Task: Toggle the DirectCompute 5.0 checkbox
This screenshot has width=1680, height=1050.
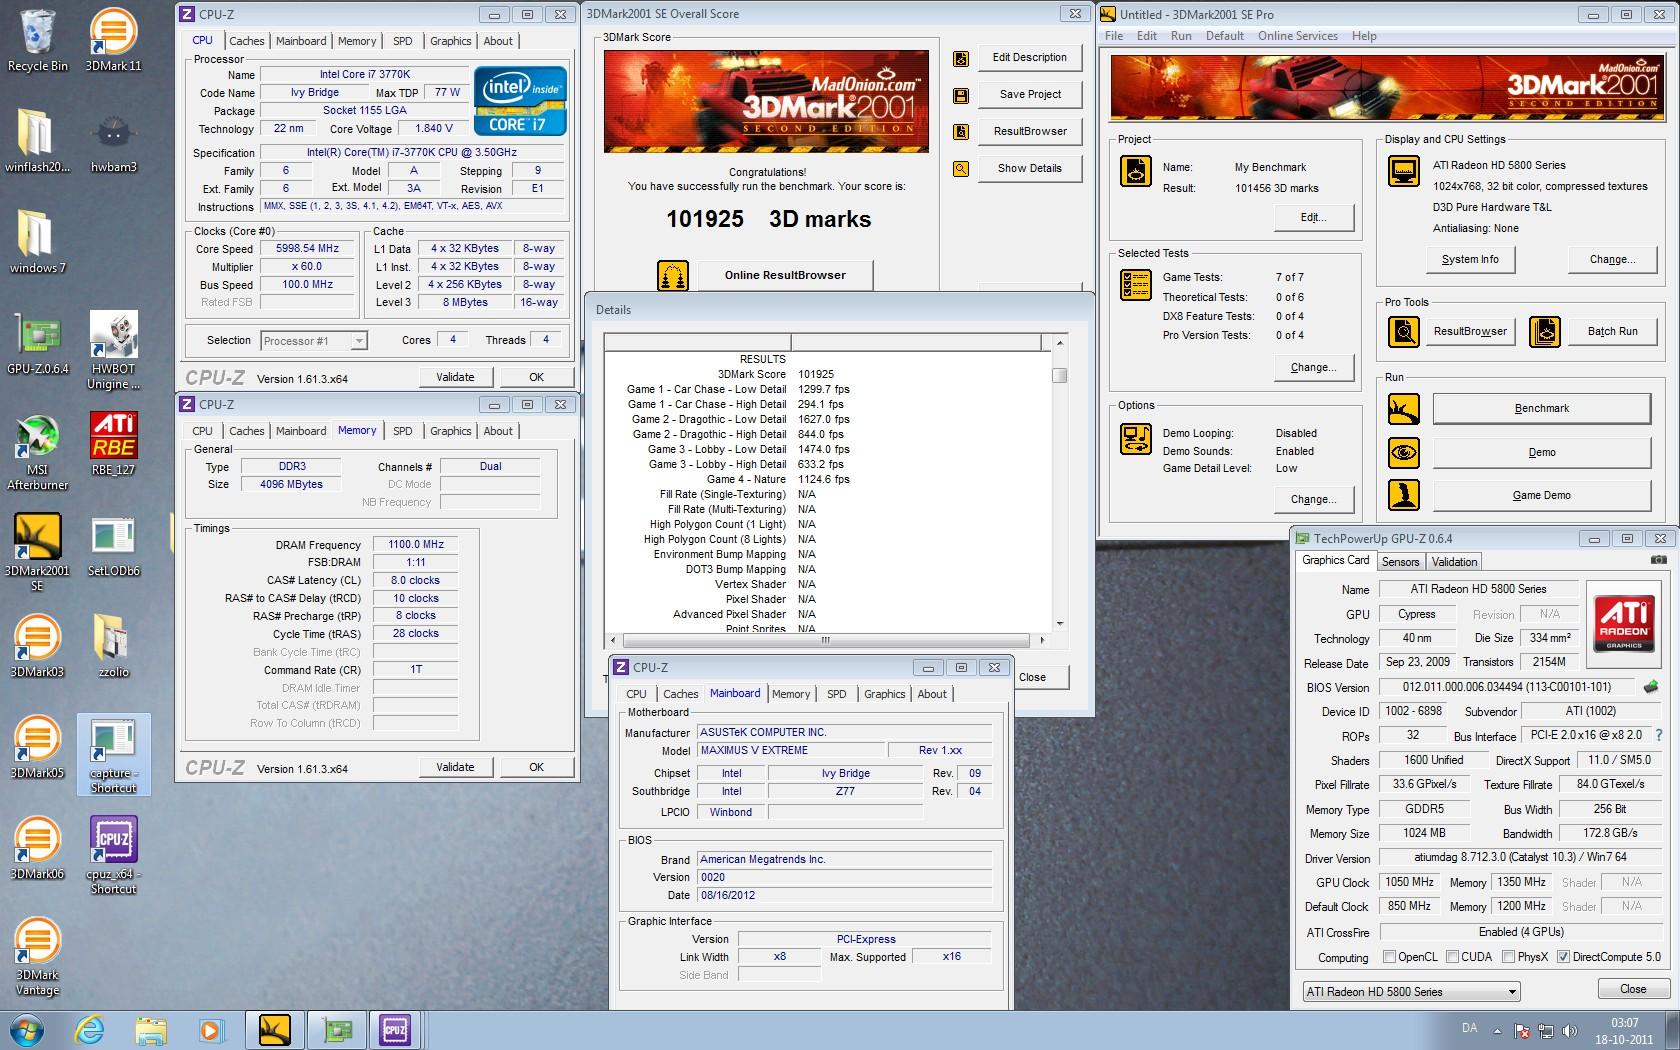Action: pos(1563,957)
